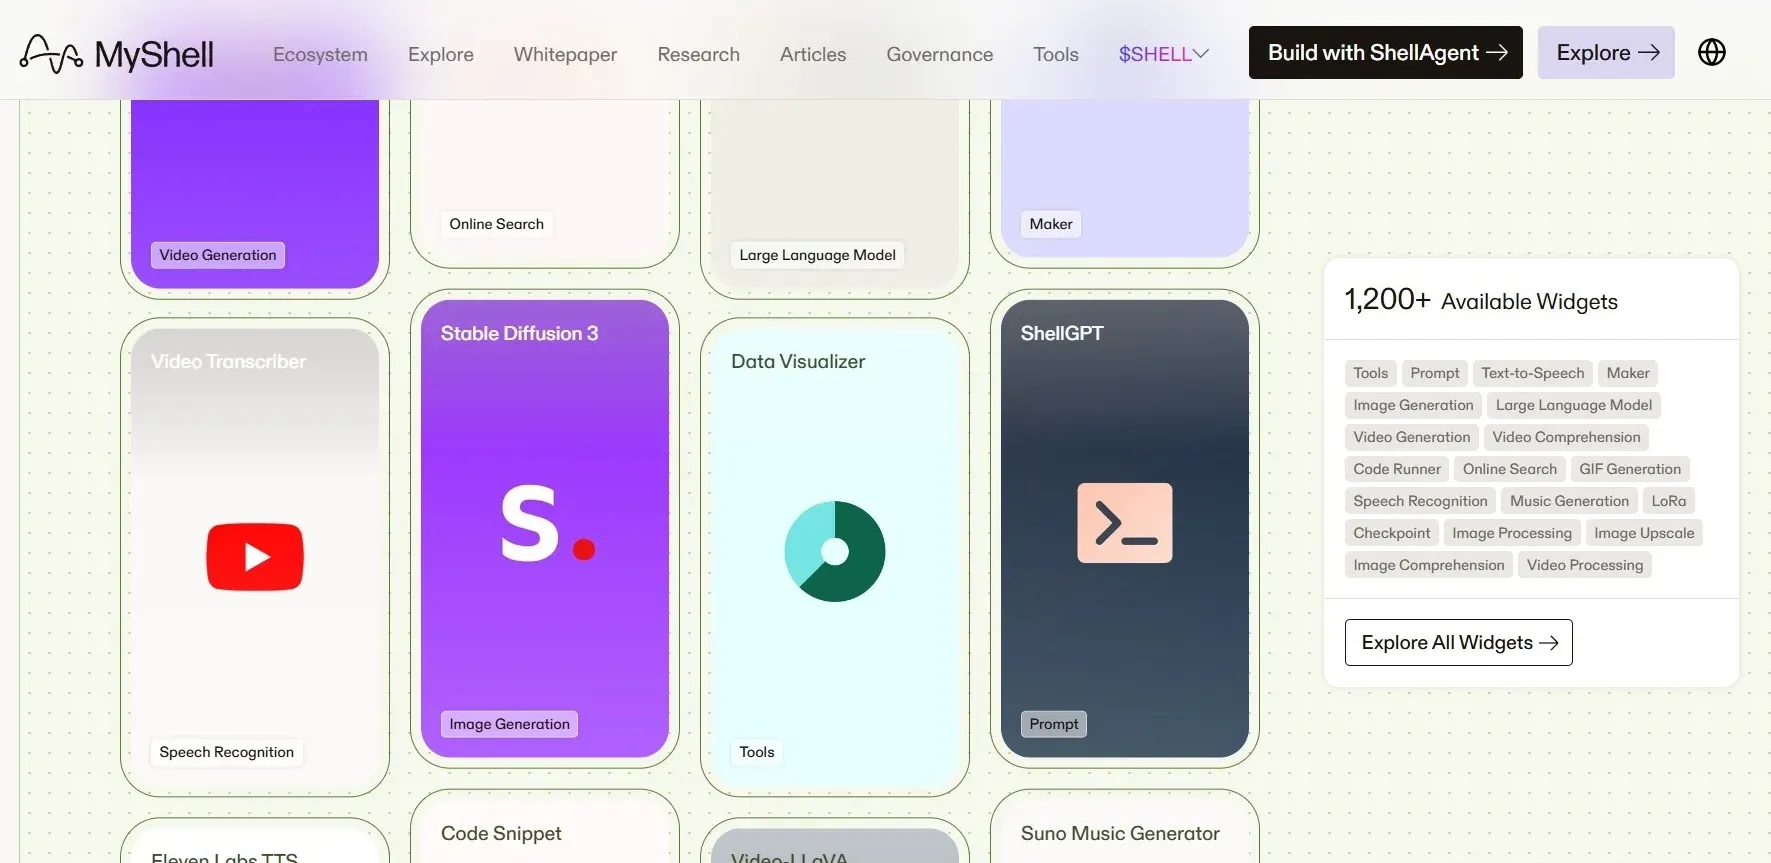Screen dimensions: 1771x863
Task: Open the Suno Music Generator widget card
Action: (1125, 828)
